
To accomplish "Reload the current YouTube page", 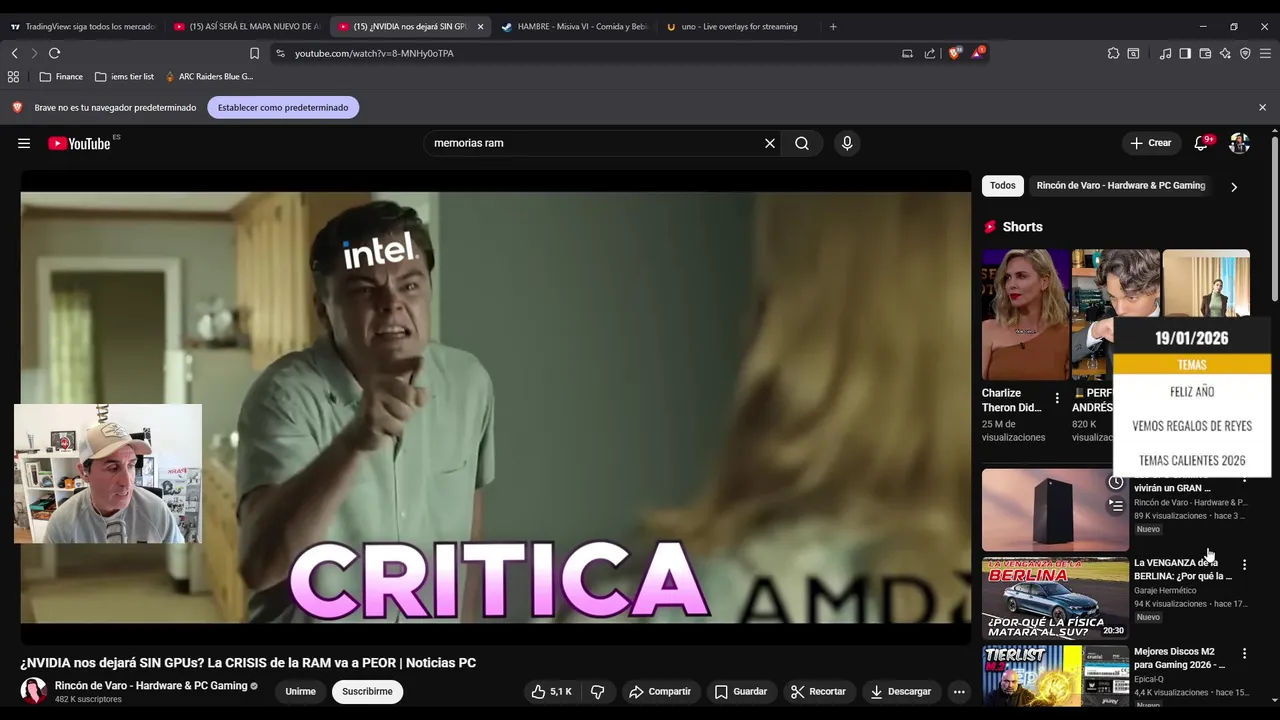I will pos(54,53).
